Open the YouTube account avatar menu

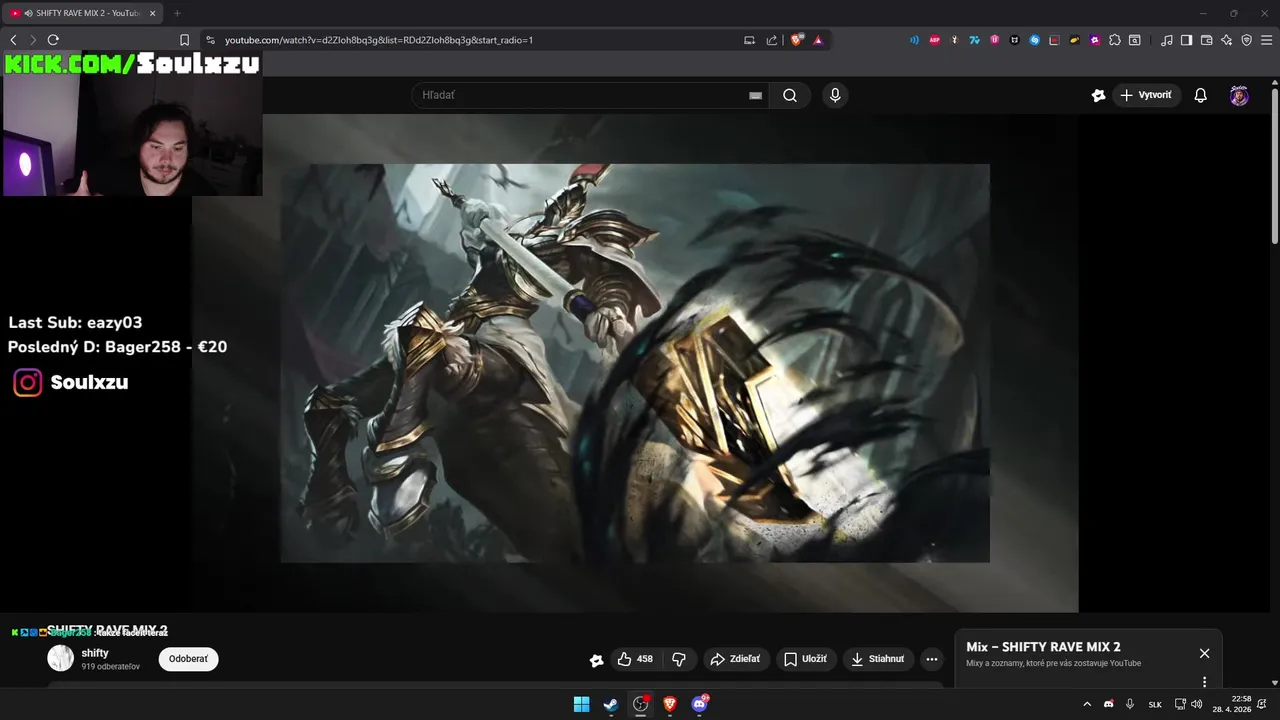pyautogui.click(x=1239, y=95)
